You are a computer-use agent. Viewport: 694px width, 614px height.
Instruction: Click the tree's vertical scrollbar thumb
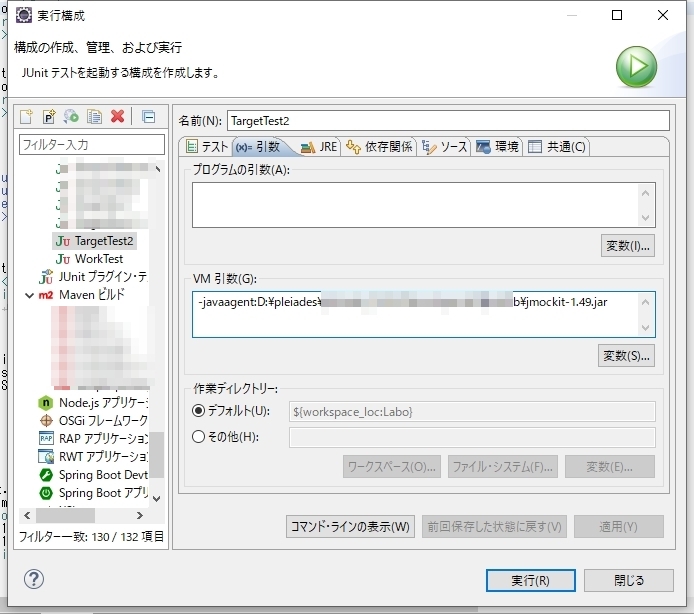(157, 455)
